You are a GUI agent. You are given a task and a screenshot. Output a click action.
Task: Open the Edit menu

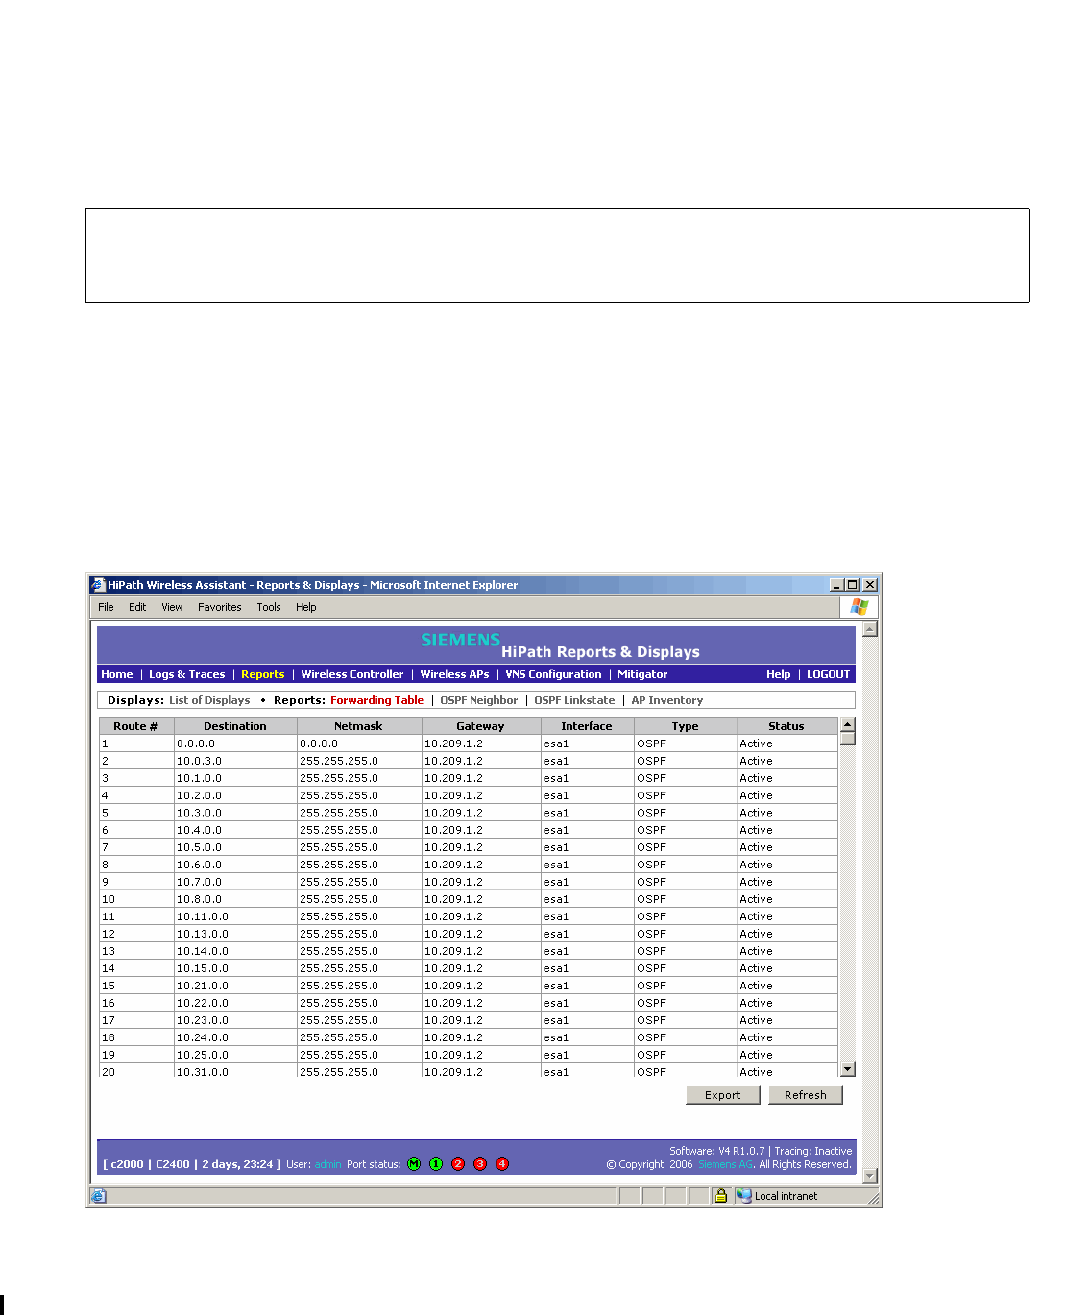137,607
